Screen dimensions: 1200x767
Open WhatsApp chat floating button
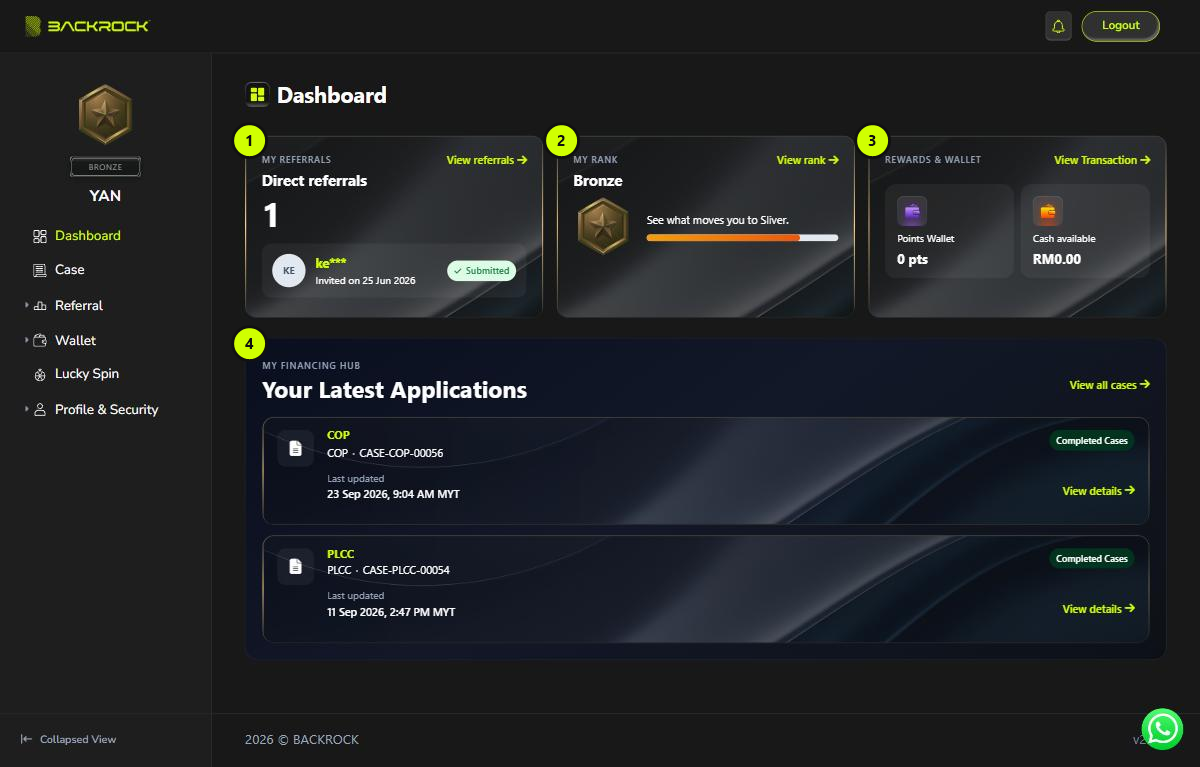pos(1163,729)
